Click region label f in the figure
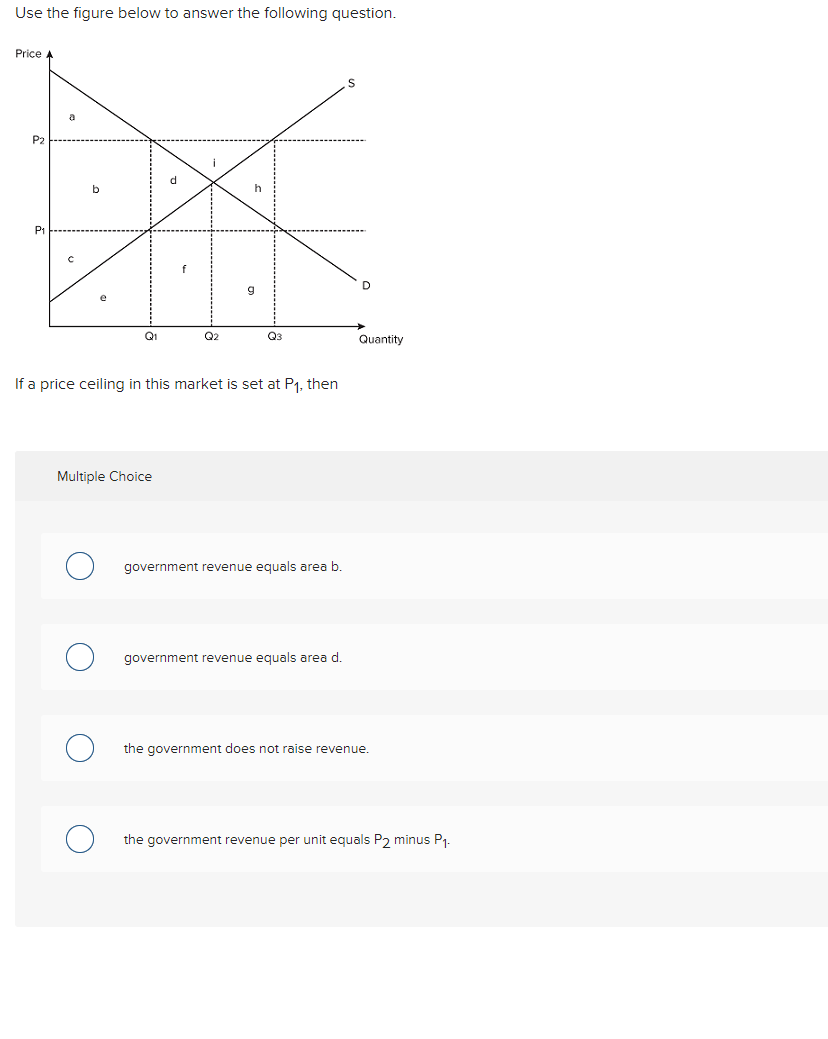This screenshot has height=1039, width=828. tap(183, 269)
